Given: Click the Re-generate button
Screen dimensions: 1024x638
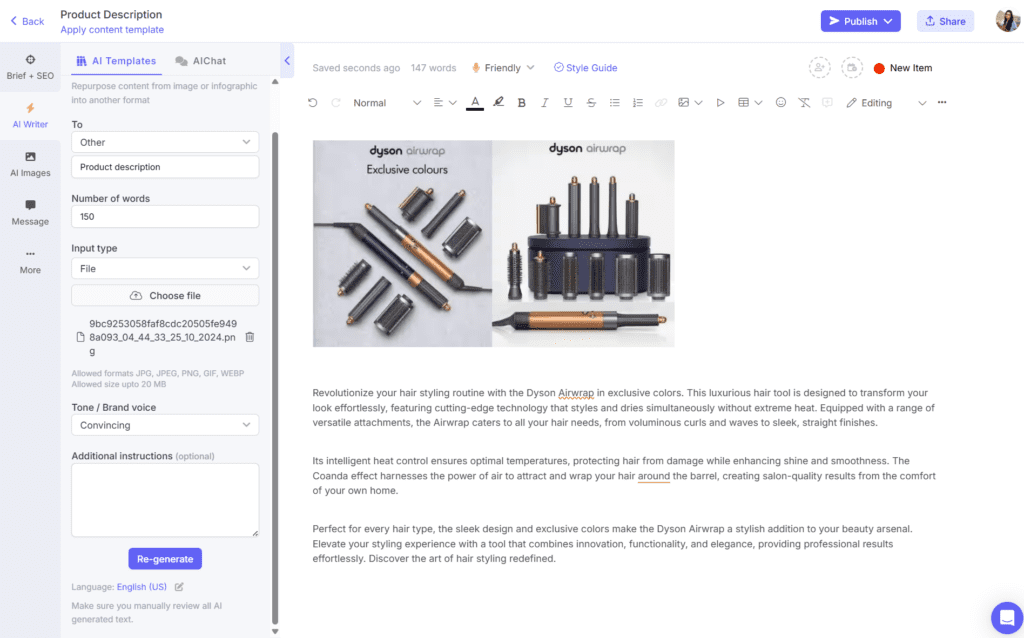Looking at the screenshot, I should [164, 559].
